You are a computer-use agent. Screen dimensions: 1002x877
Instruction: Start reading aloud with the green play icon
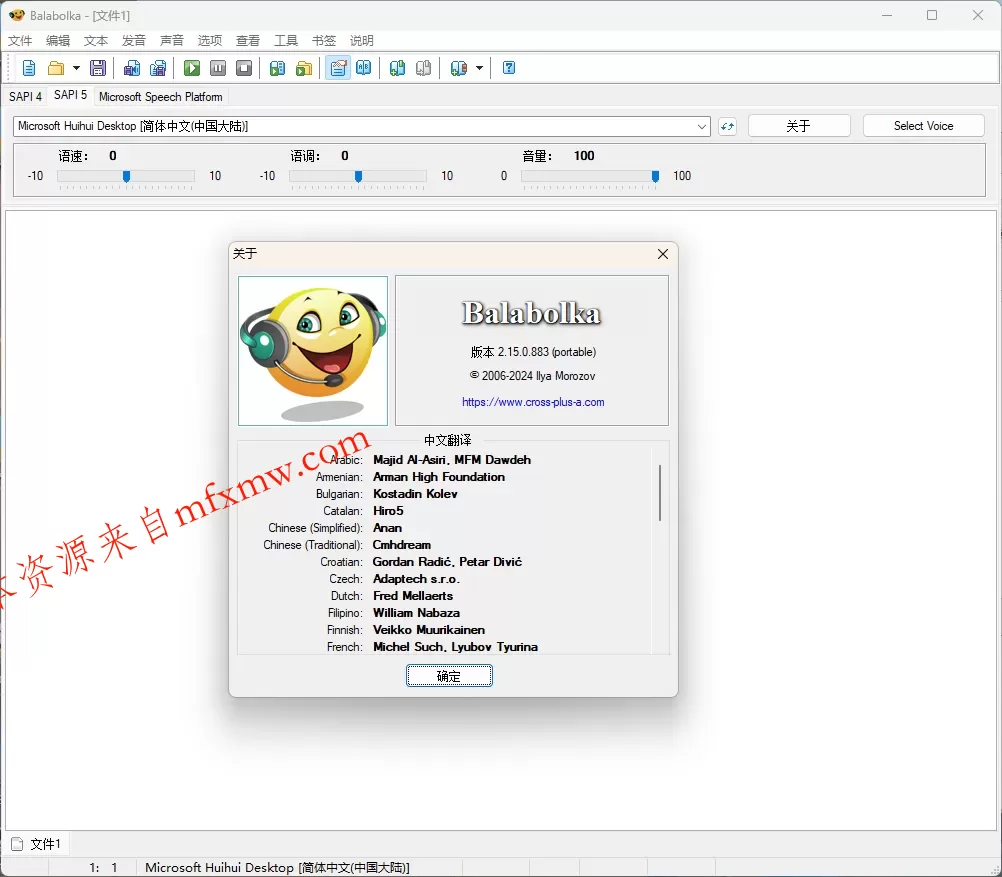pyautogui.click(x=192, y=68)
